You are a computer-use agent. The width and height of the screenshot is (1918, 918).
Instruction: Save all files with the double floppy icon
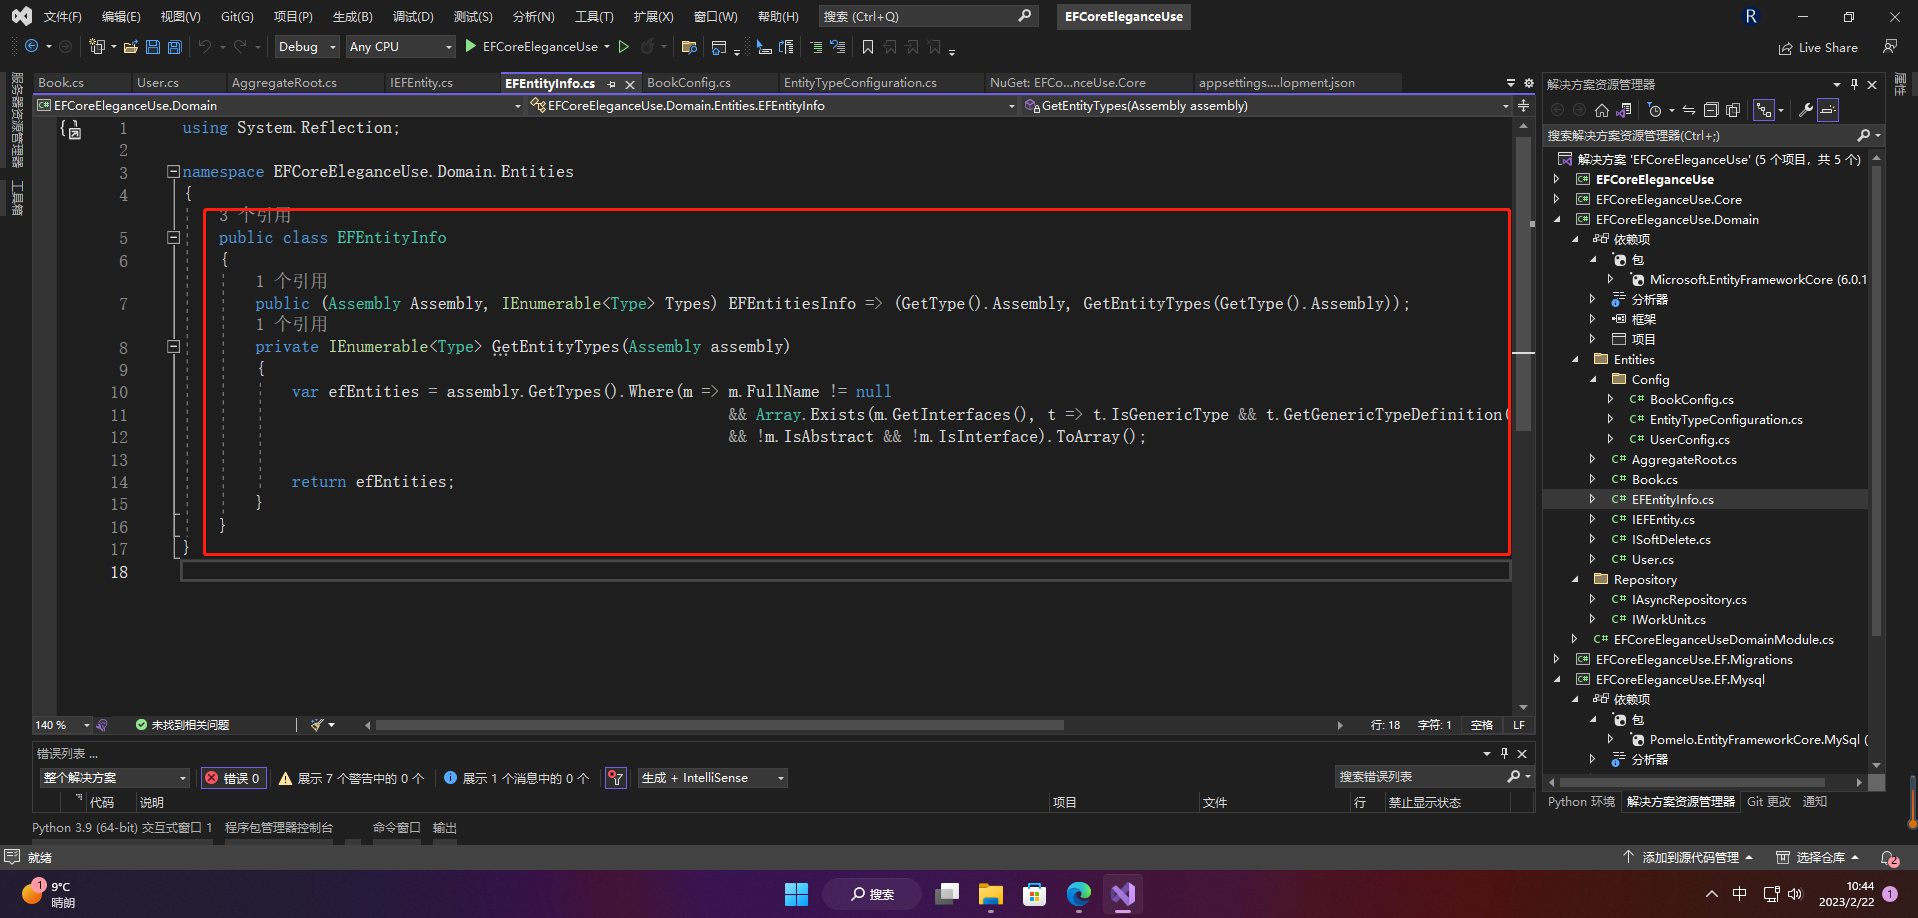(175, 47)
